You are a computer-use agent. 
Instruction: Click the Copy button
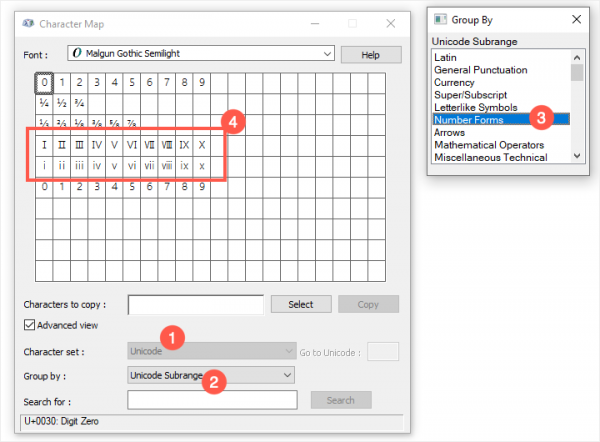(368, 304)
